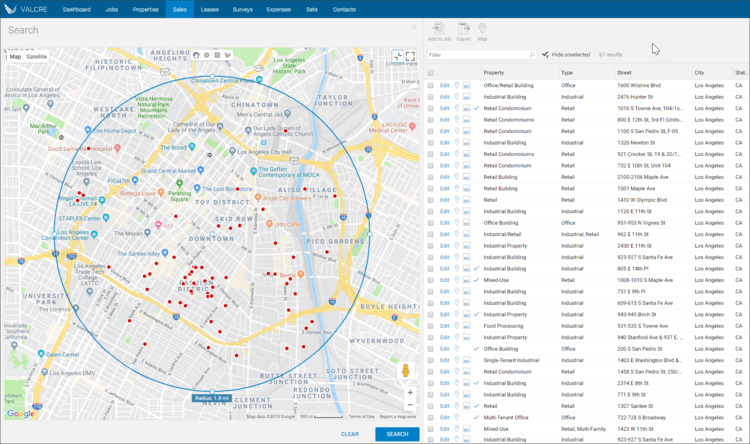750x444 pixels.
Task: Sort by the Type column header
Action: point(567,73)
